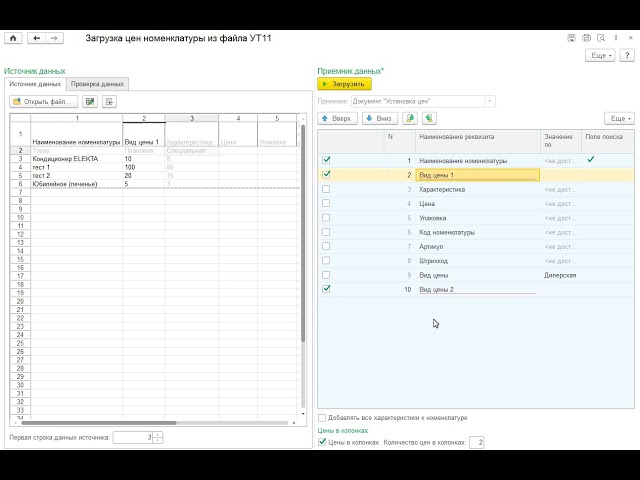Uncheck the Наименование номенклатуры row checkbox

pos(326,160)
